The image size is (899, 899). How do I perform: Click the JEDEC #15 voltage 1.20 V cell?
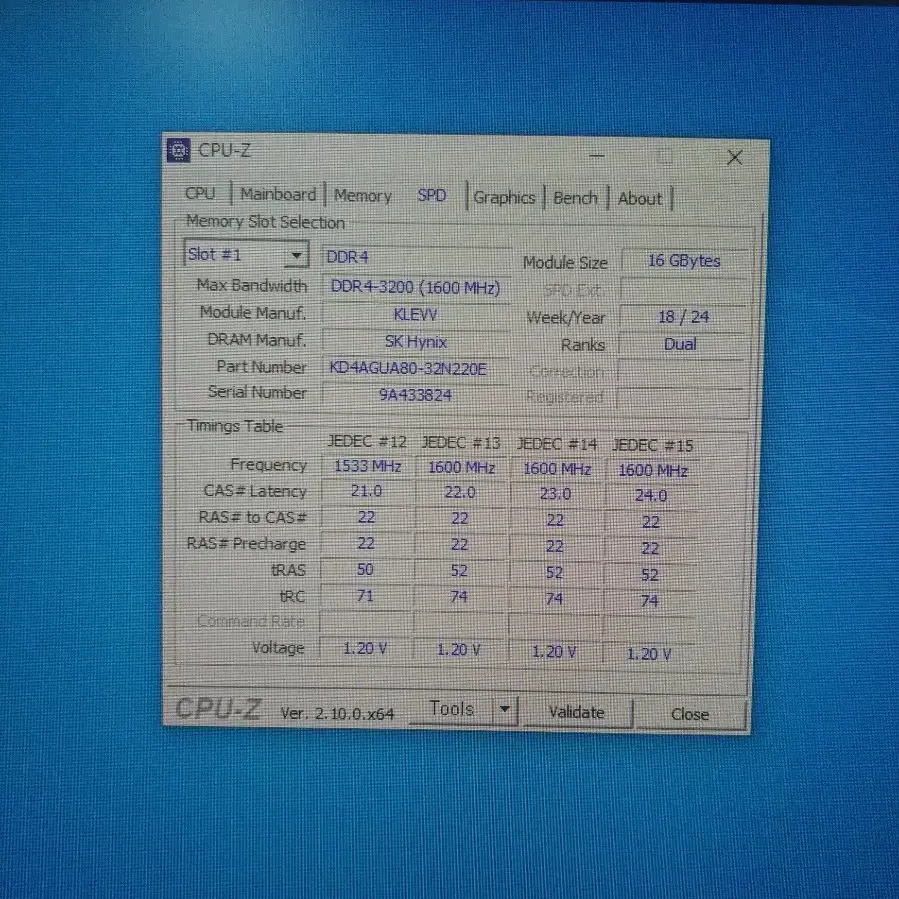648,654
